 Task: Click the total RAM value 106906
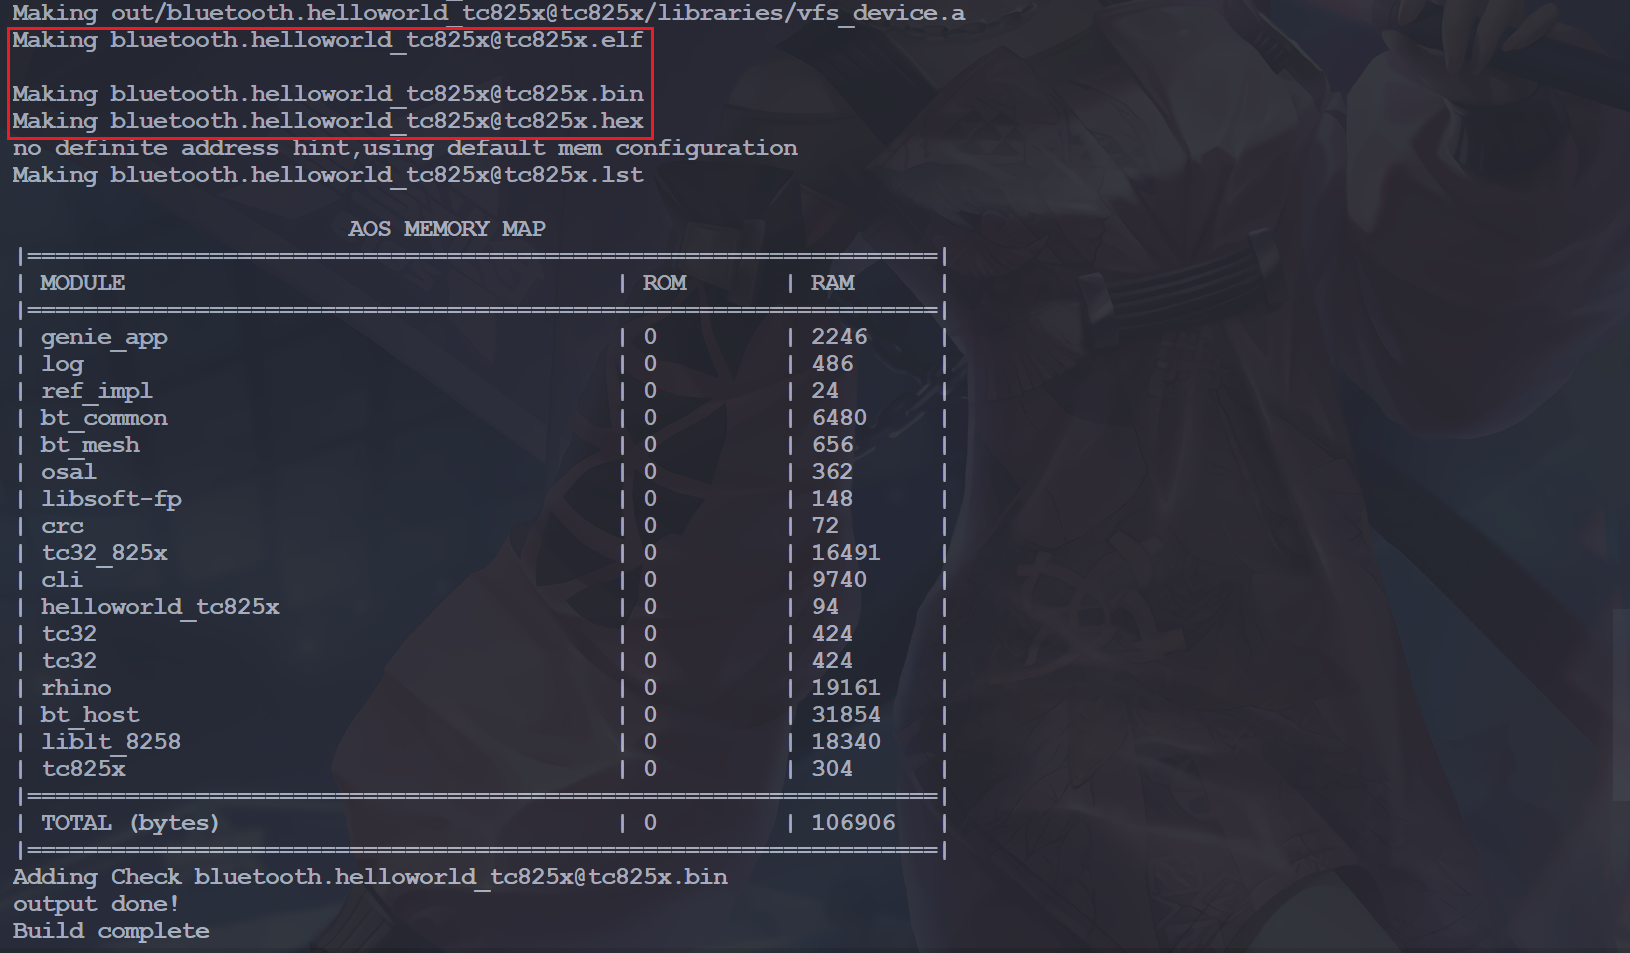point(852,824)
